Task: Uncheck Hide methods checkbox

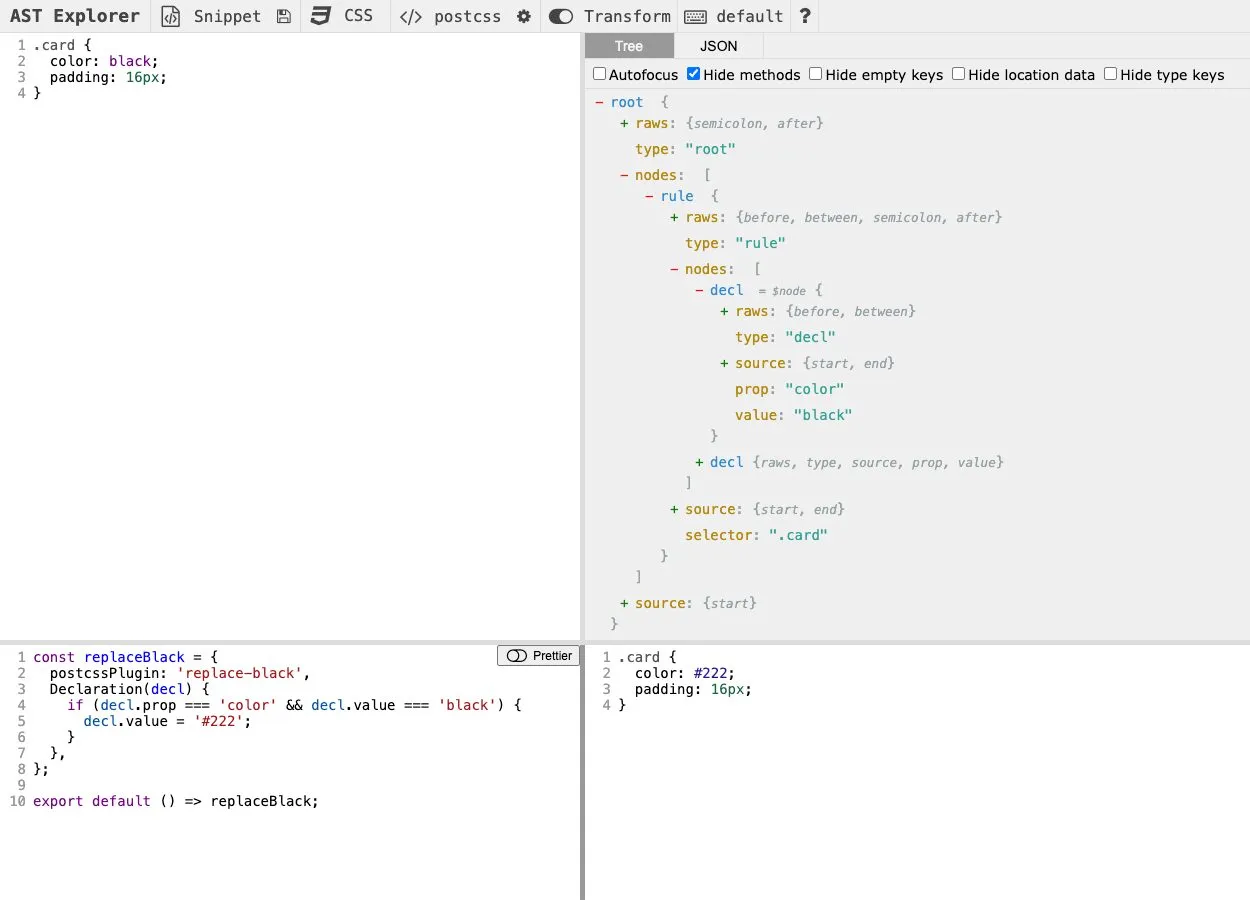Action: (694, 74)
